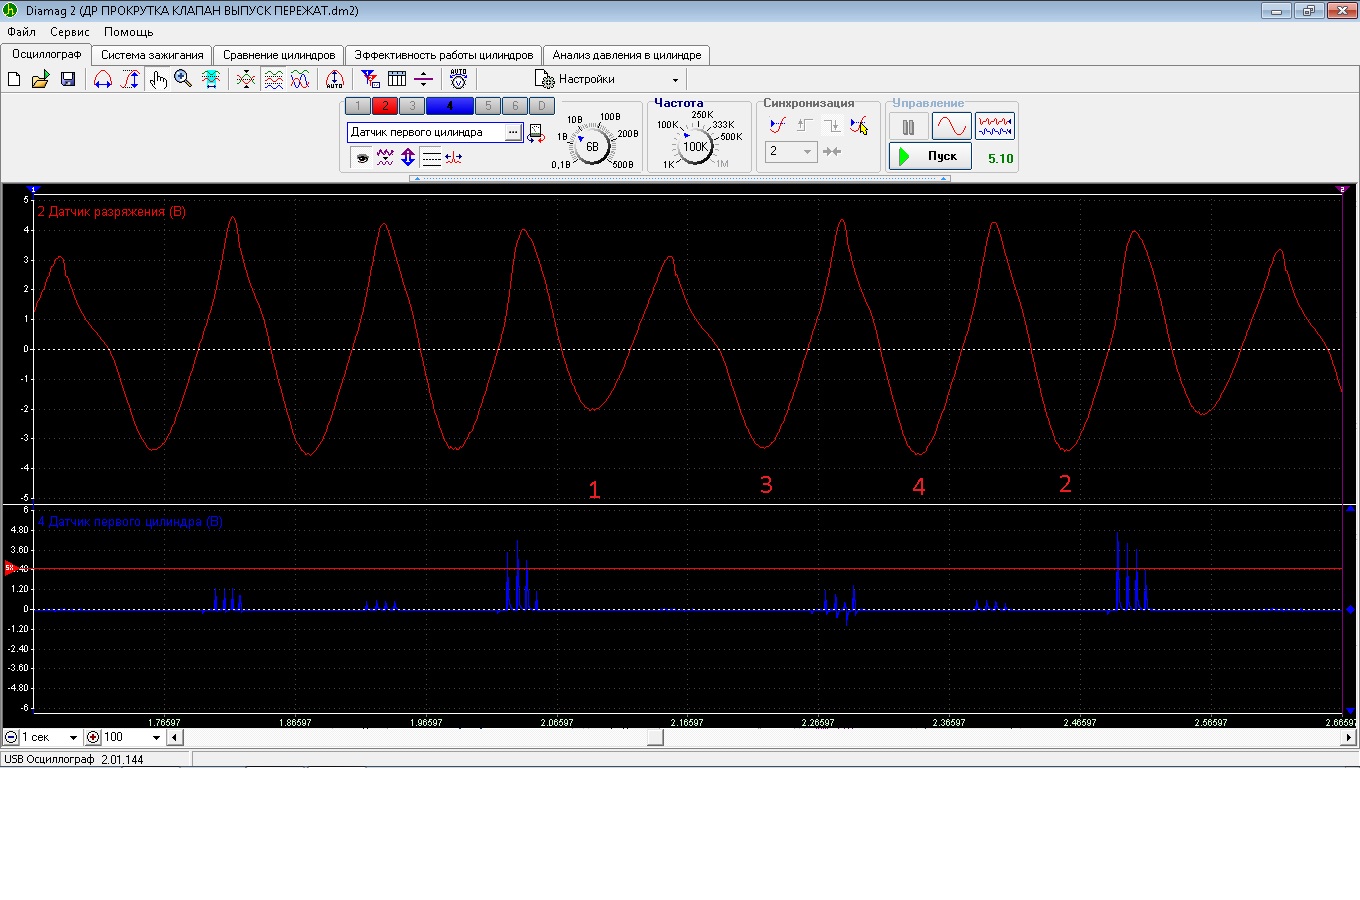Select the blue channel 4 button
1360x900 pixels.
click(x=450, y=106)
